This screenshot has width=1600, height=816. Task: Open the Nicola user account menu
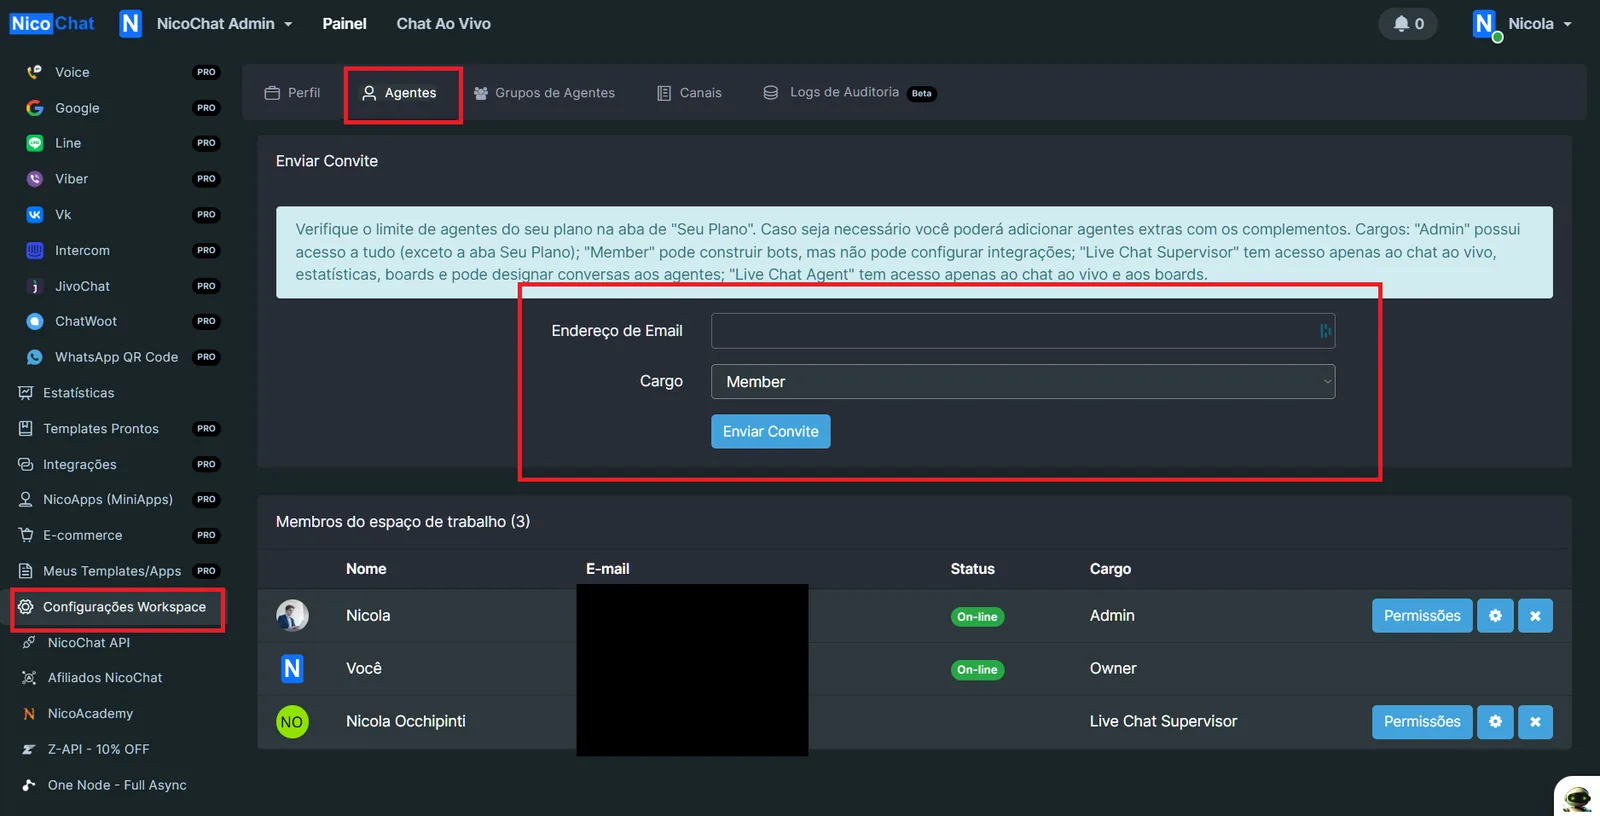tap(1522, 24)
